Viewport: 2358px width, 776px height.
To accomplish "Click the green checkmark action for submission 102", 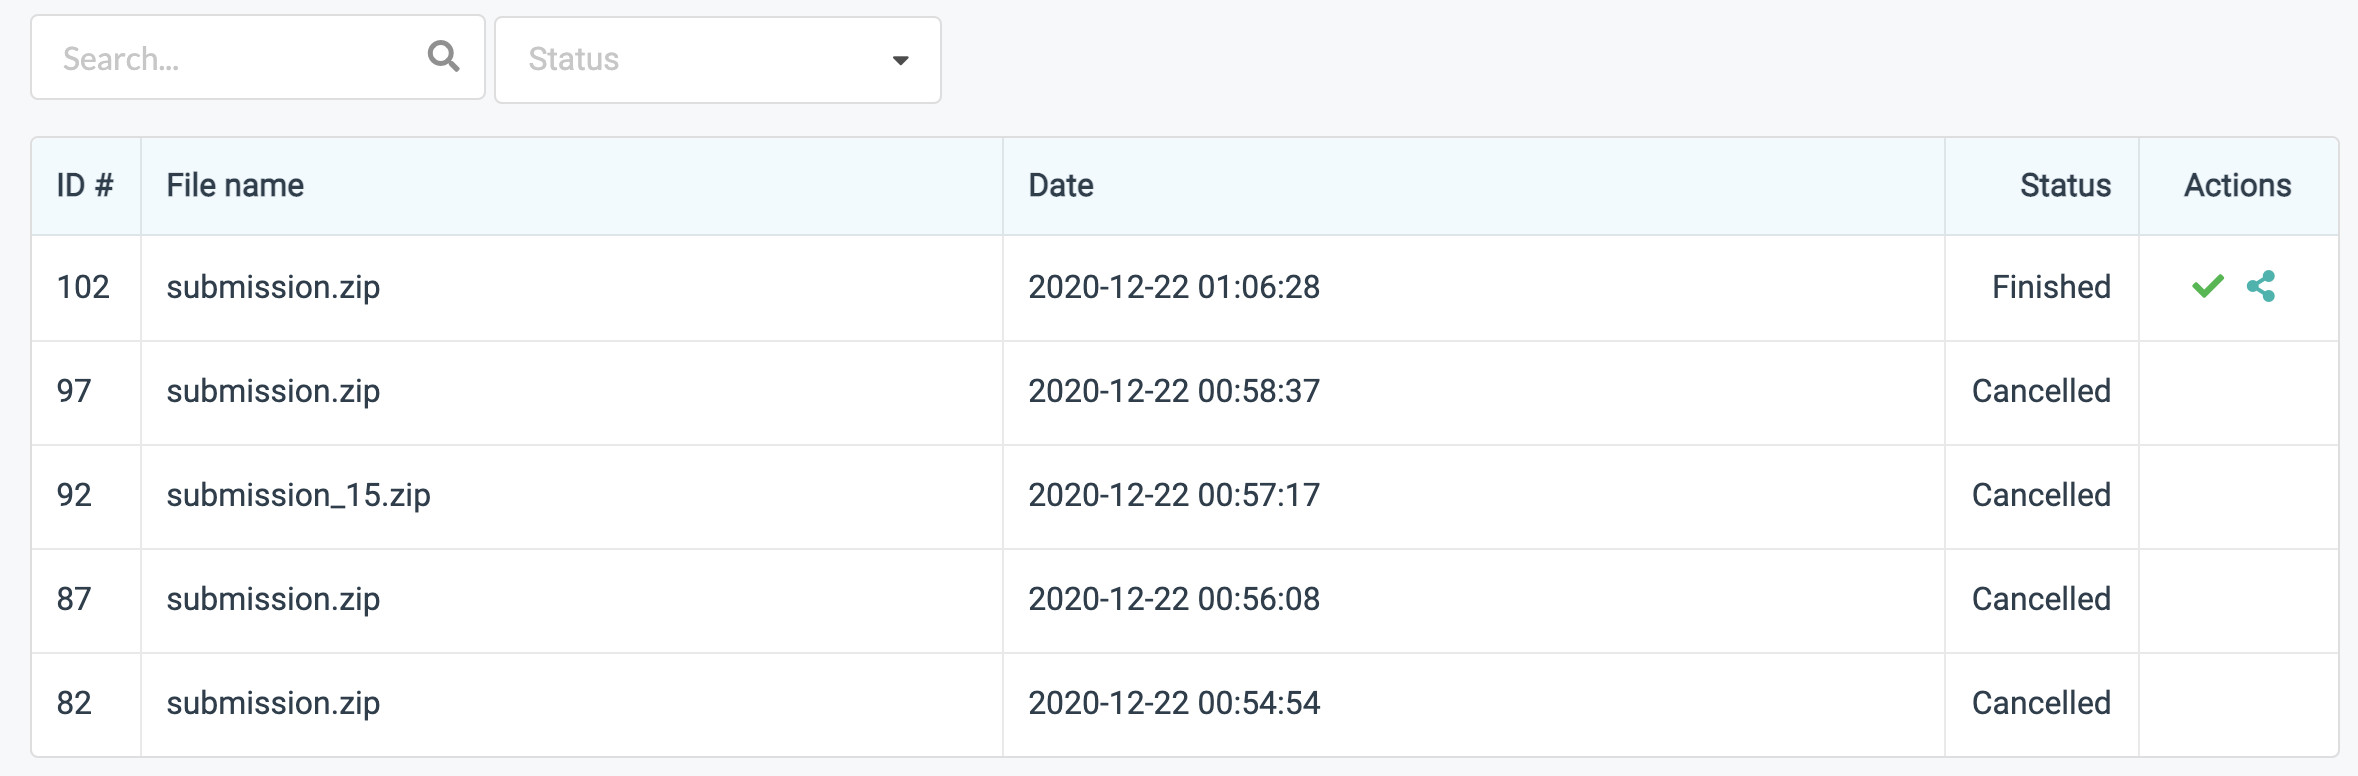I will click(x=2207, y=287).
